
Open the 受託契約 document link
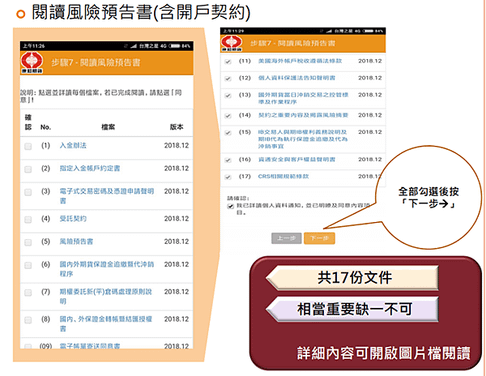tap(73, 219)
